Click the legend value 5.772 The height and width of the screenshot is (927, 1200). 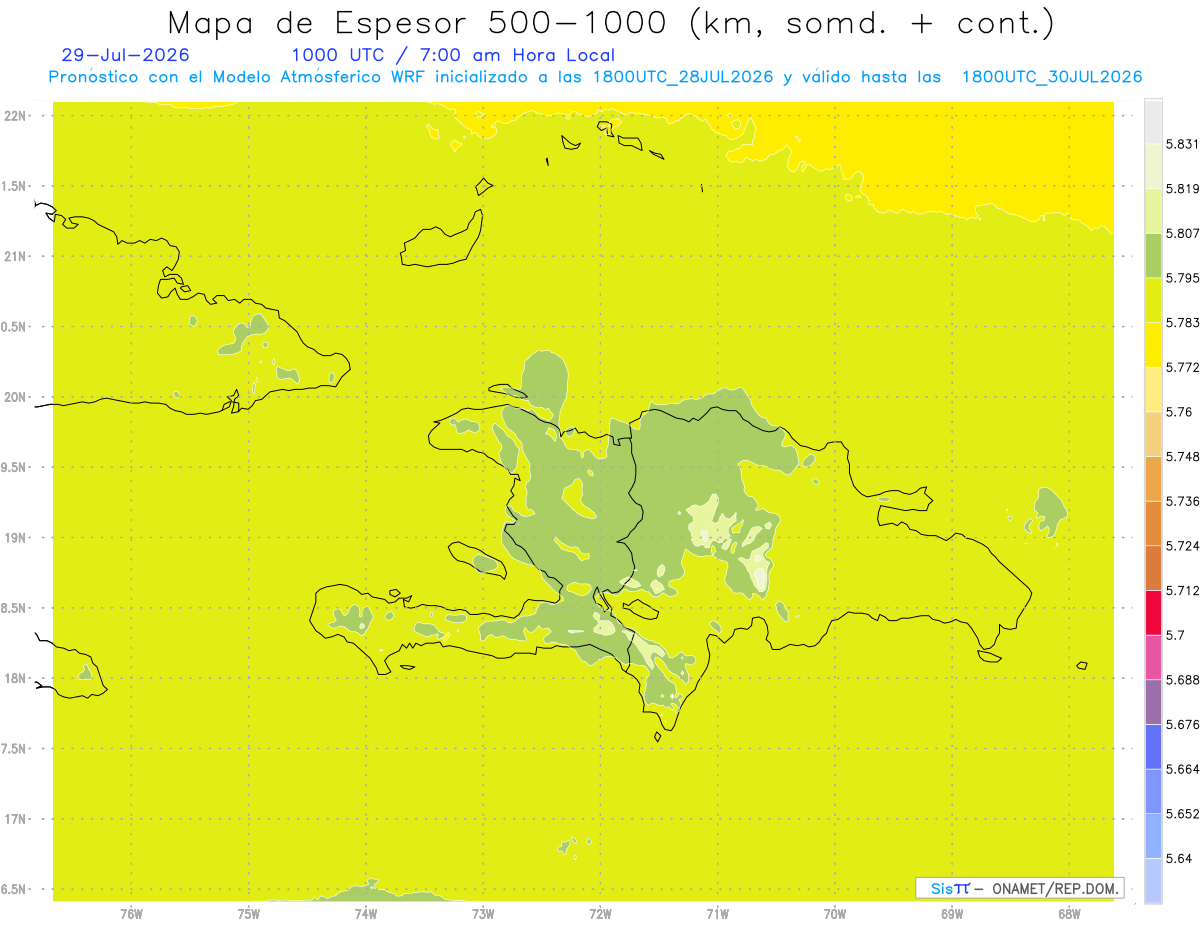point(1182,367)
